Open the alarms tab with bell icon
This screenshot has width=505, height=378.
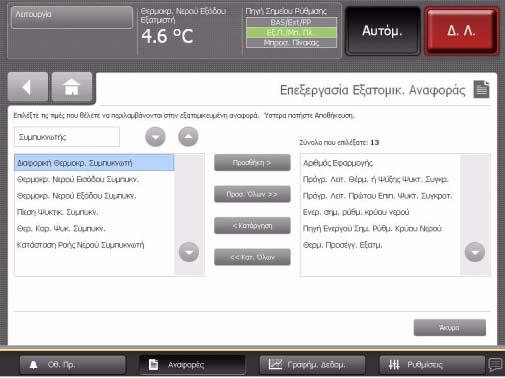[x=72, y=365]
